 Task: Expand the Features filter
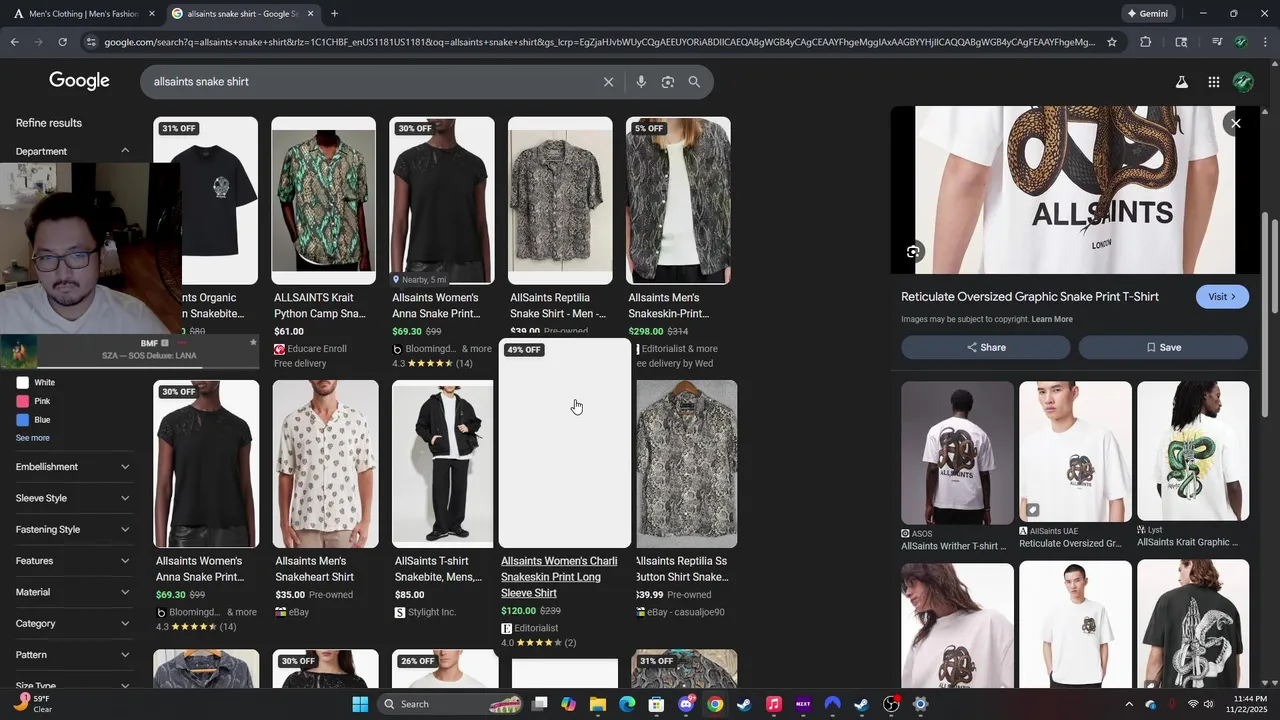tap(72, 561)
